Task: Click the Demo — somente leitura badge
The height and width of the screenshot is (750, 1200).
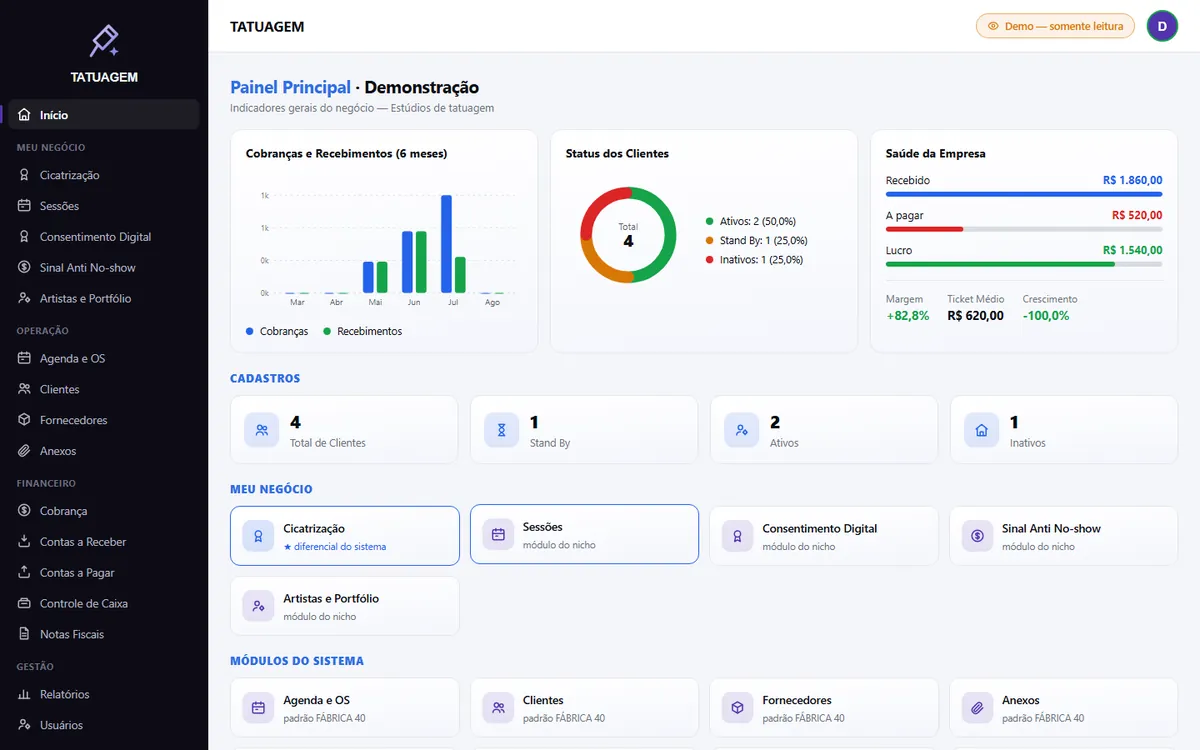Action: tap(1055, 26)
